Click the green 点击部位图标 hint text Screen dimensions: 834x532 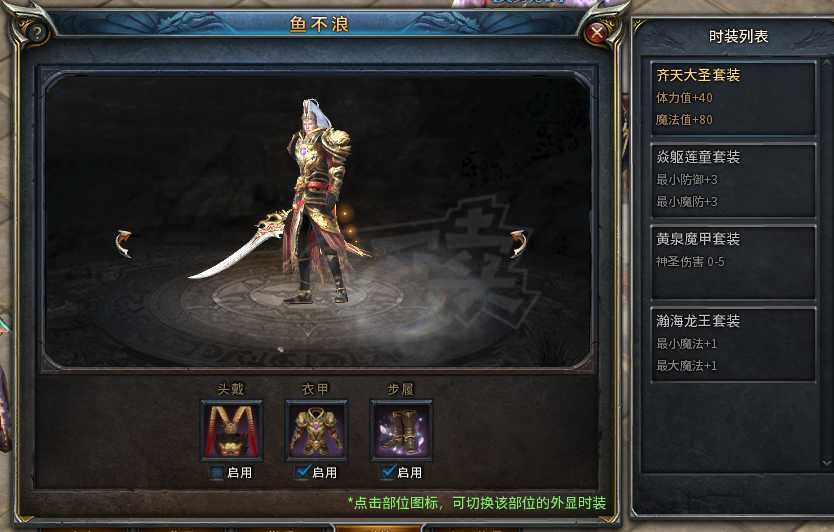[477, 503]
